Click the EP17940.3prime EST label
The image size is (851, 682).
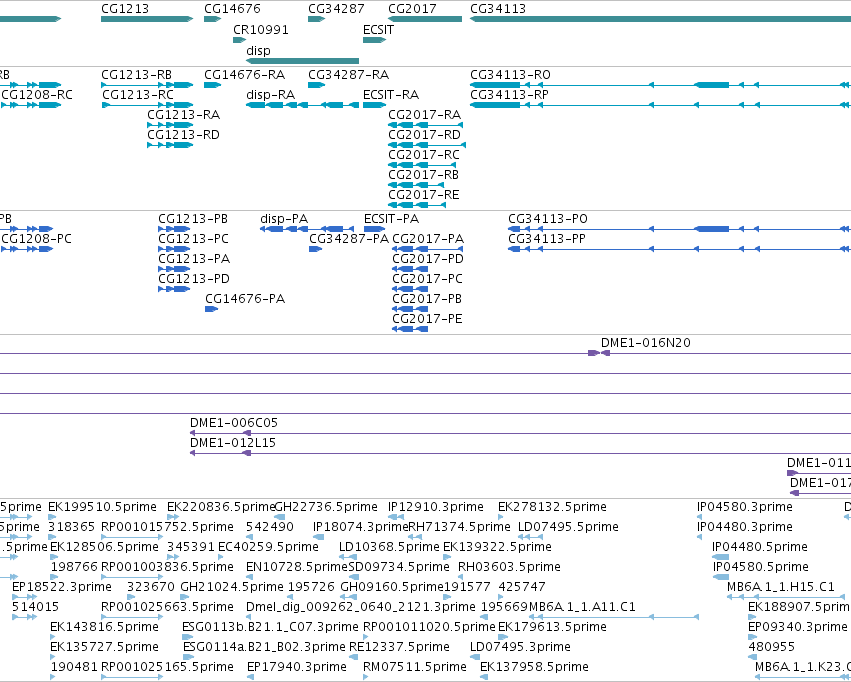click(297, 667)
